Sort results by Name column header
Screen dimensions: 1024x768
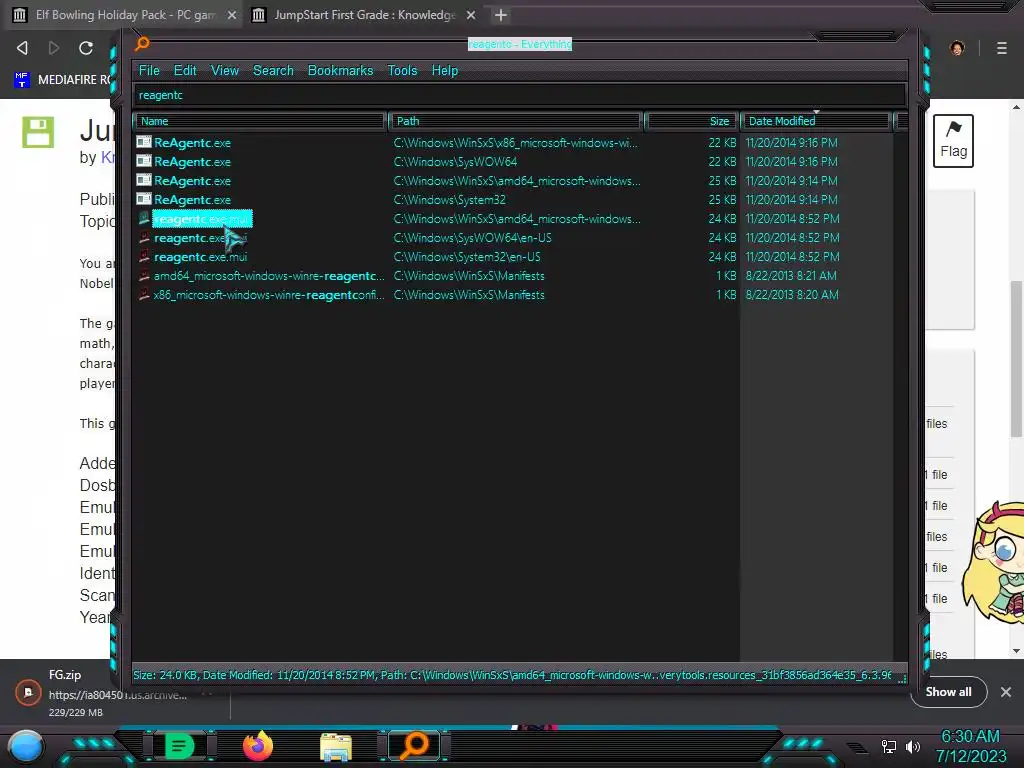pos(260,121)
